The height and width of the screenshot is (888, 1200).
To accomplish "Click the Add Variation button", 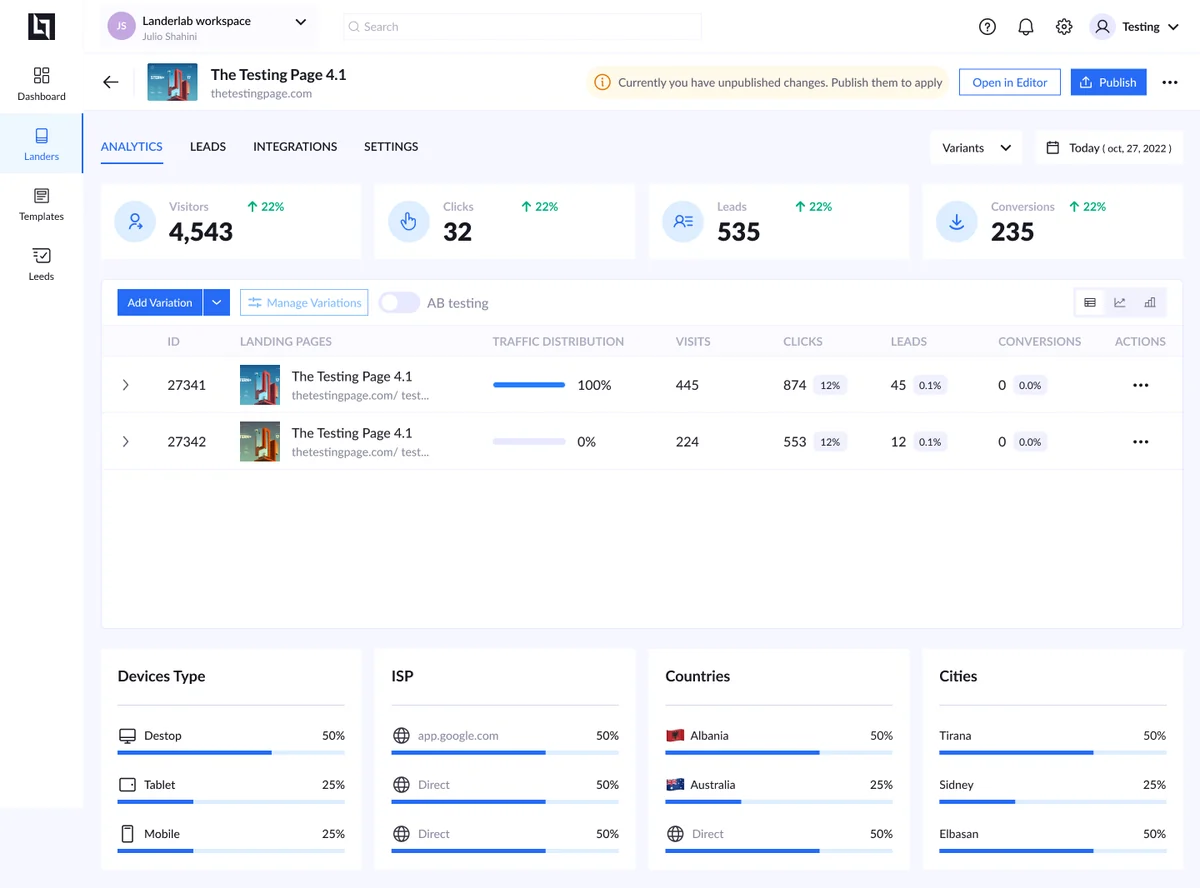I will click(160, 303).
